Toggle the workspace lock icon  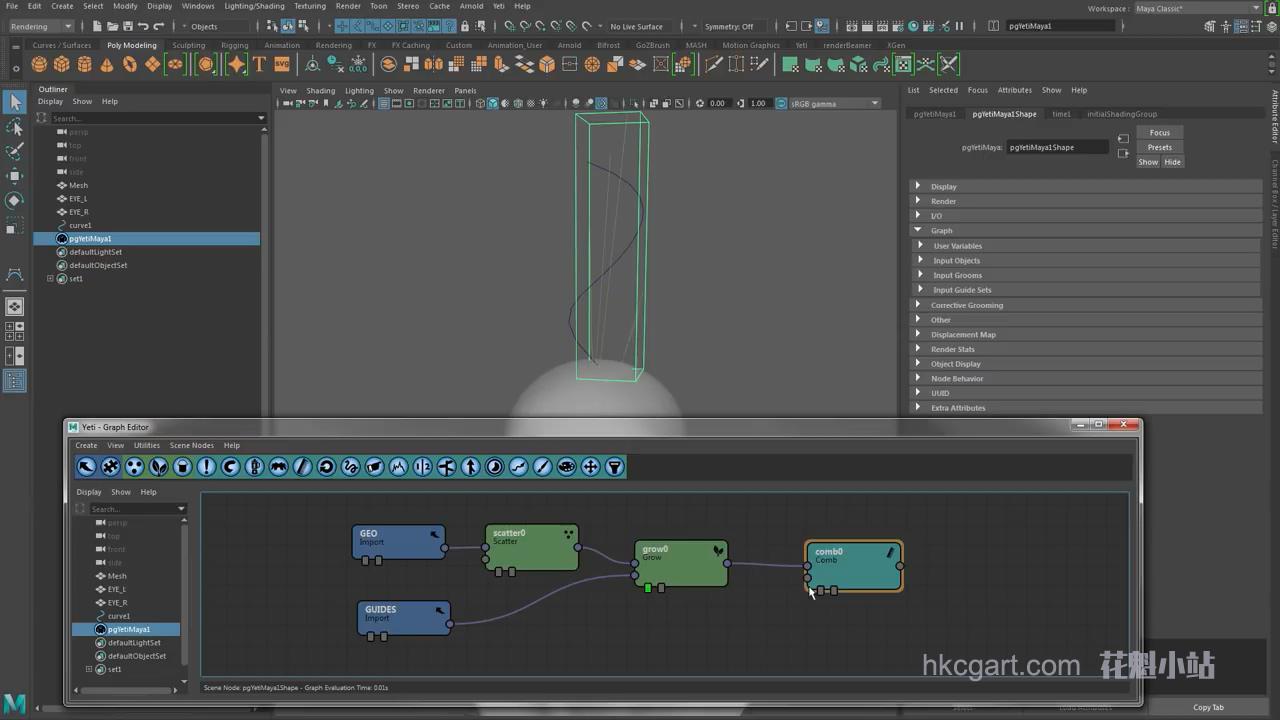click(1271, 8)
